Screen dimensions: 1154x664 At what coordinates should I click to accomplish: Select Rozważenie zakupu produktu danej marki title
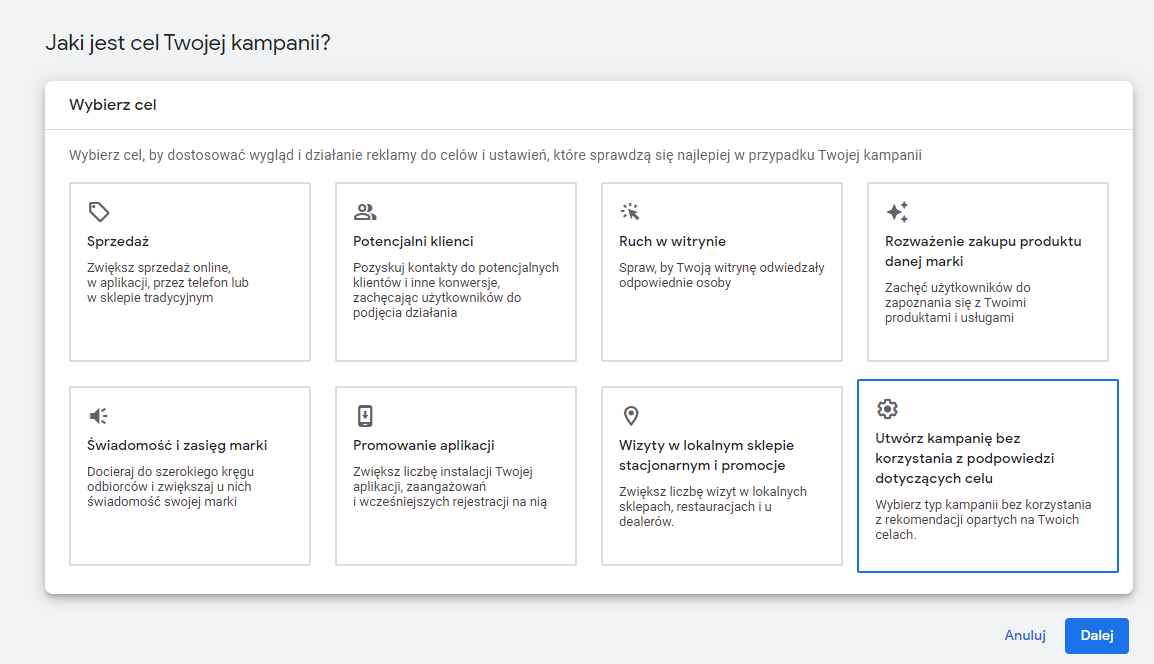click(x=982, y=251)
